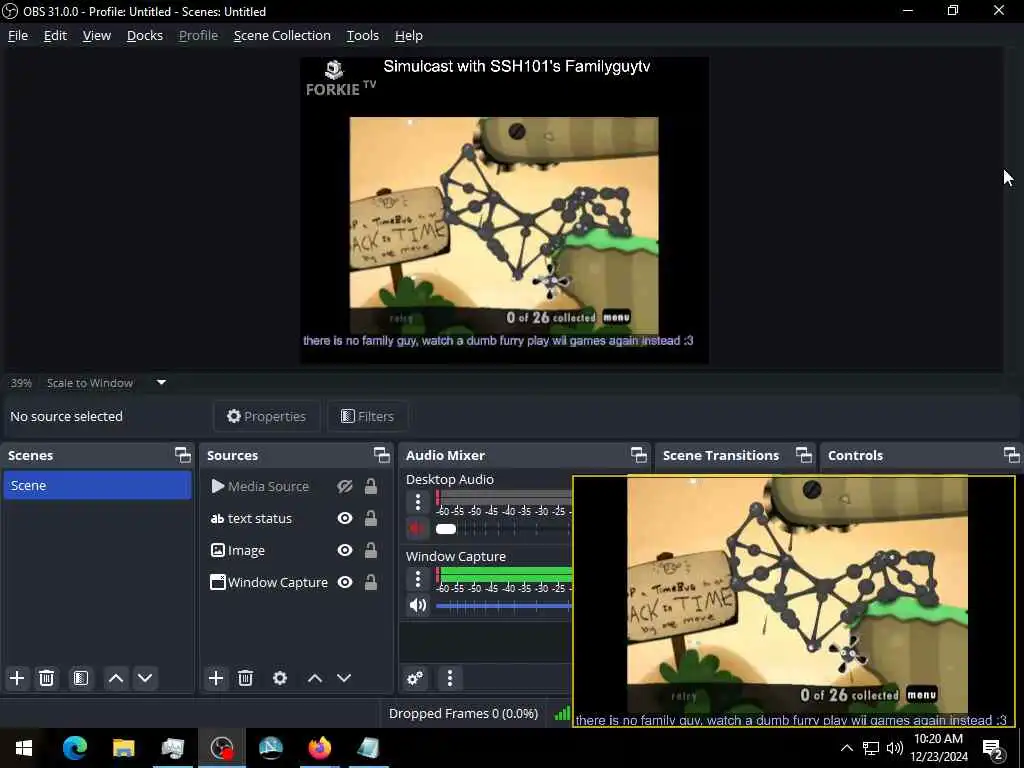Image resolution: width=1024 pixels, height=768 pixels.
Task: Show the hidden Media Source
Action: (x=345, y=487)
